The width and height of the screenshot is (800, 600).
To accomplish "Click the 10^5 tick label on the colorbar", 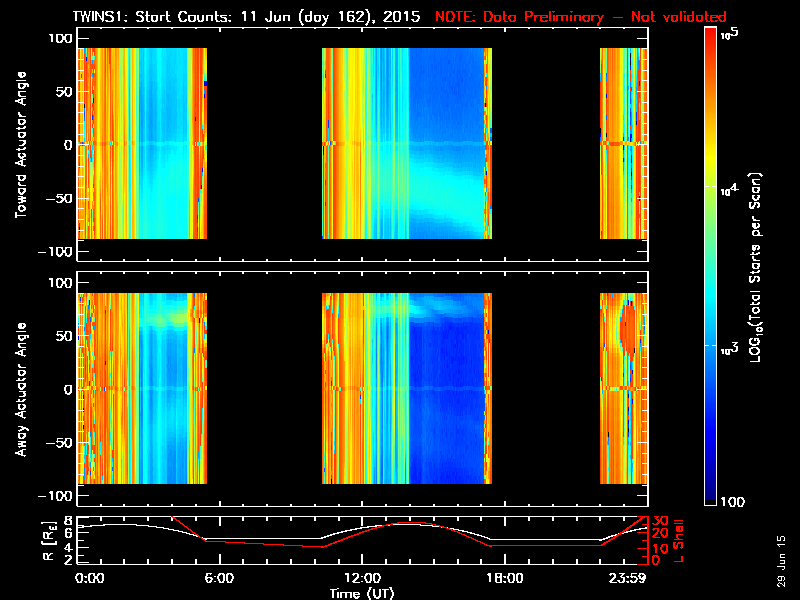I will point(730,34).
